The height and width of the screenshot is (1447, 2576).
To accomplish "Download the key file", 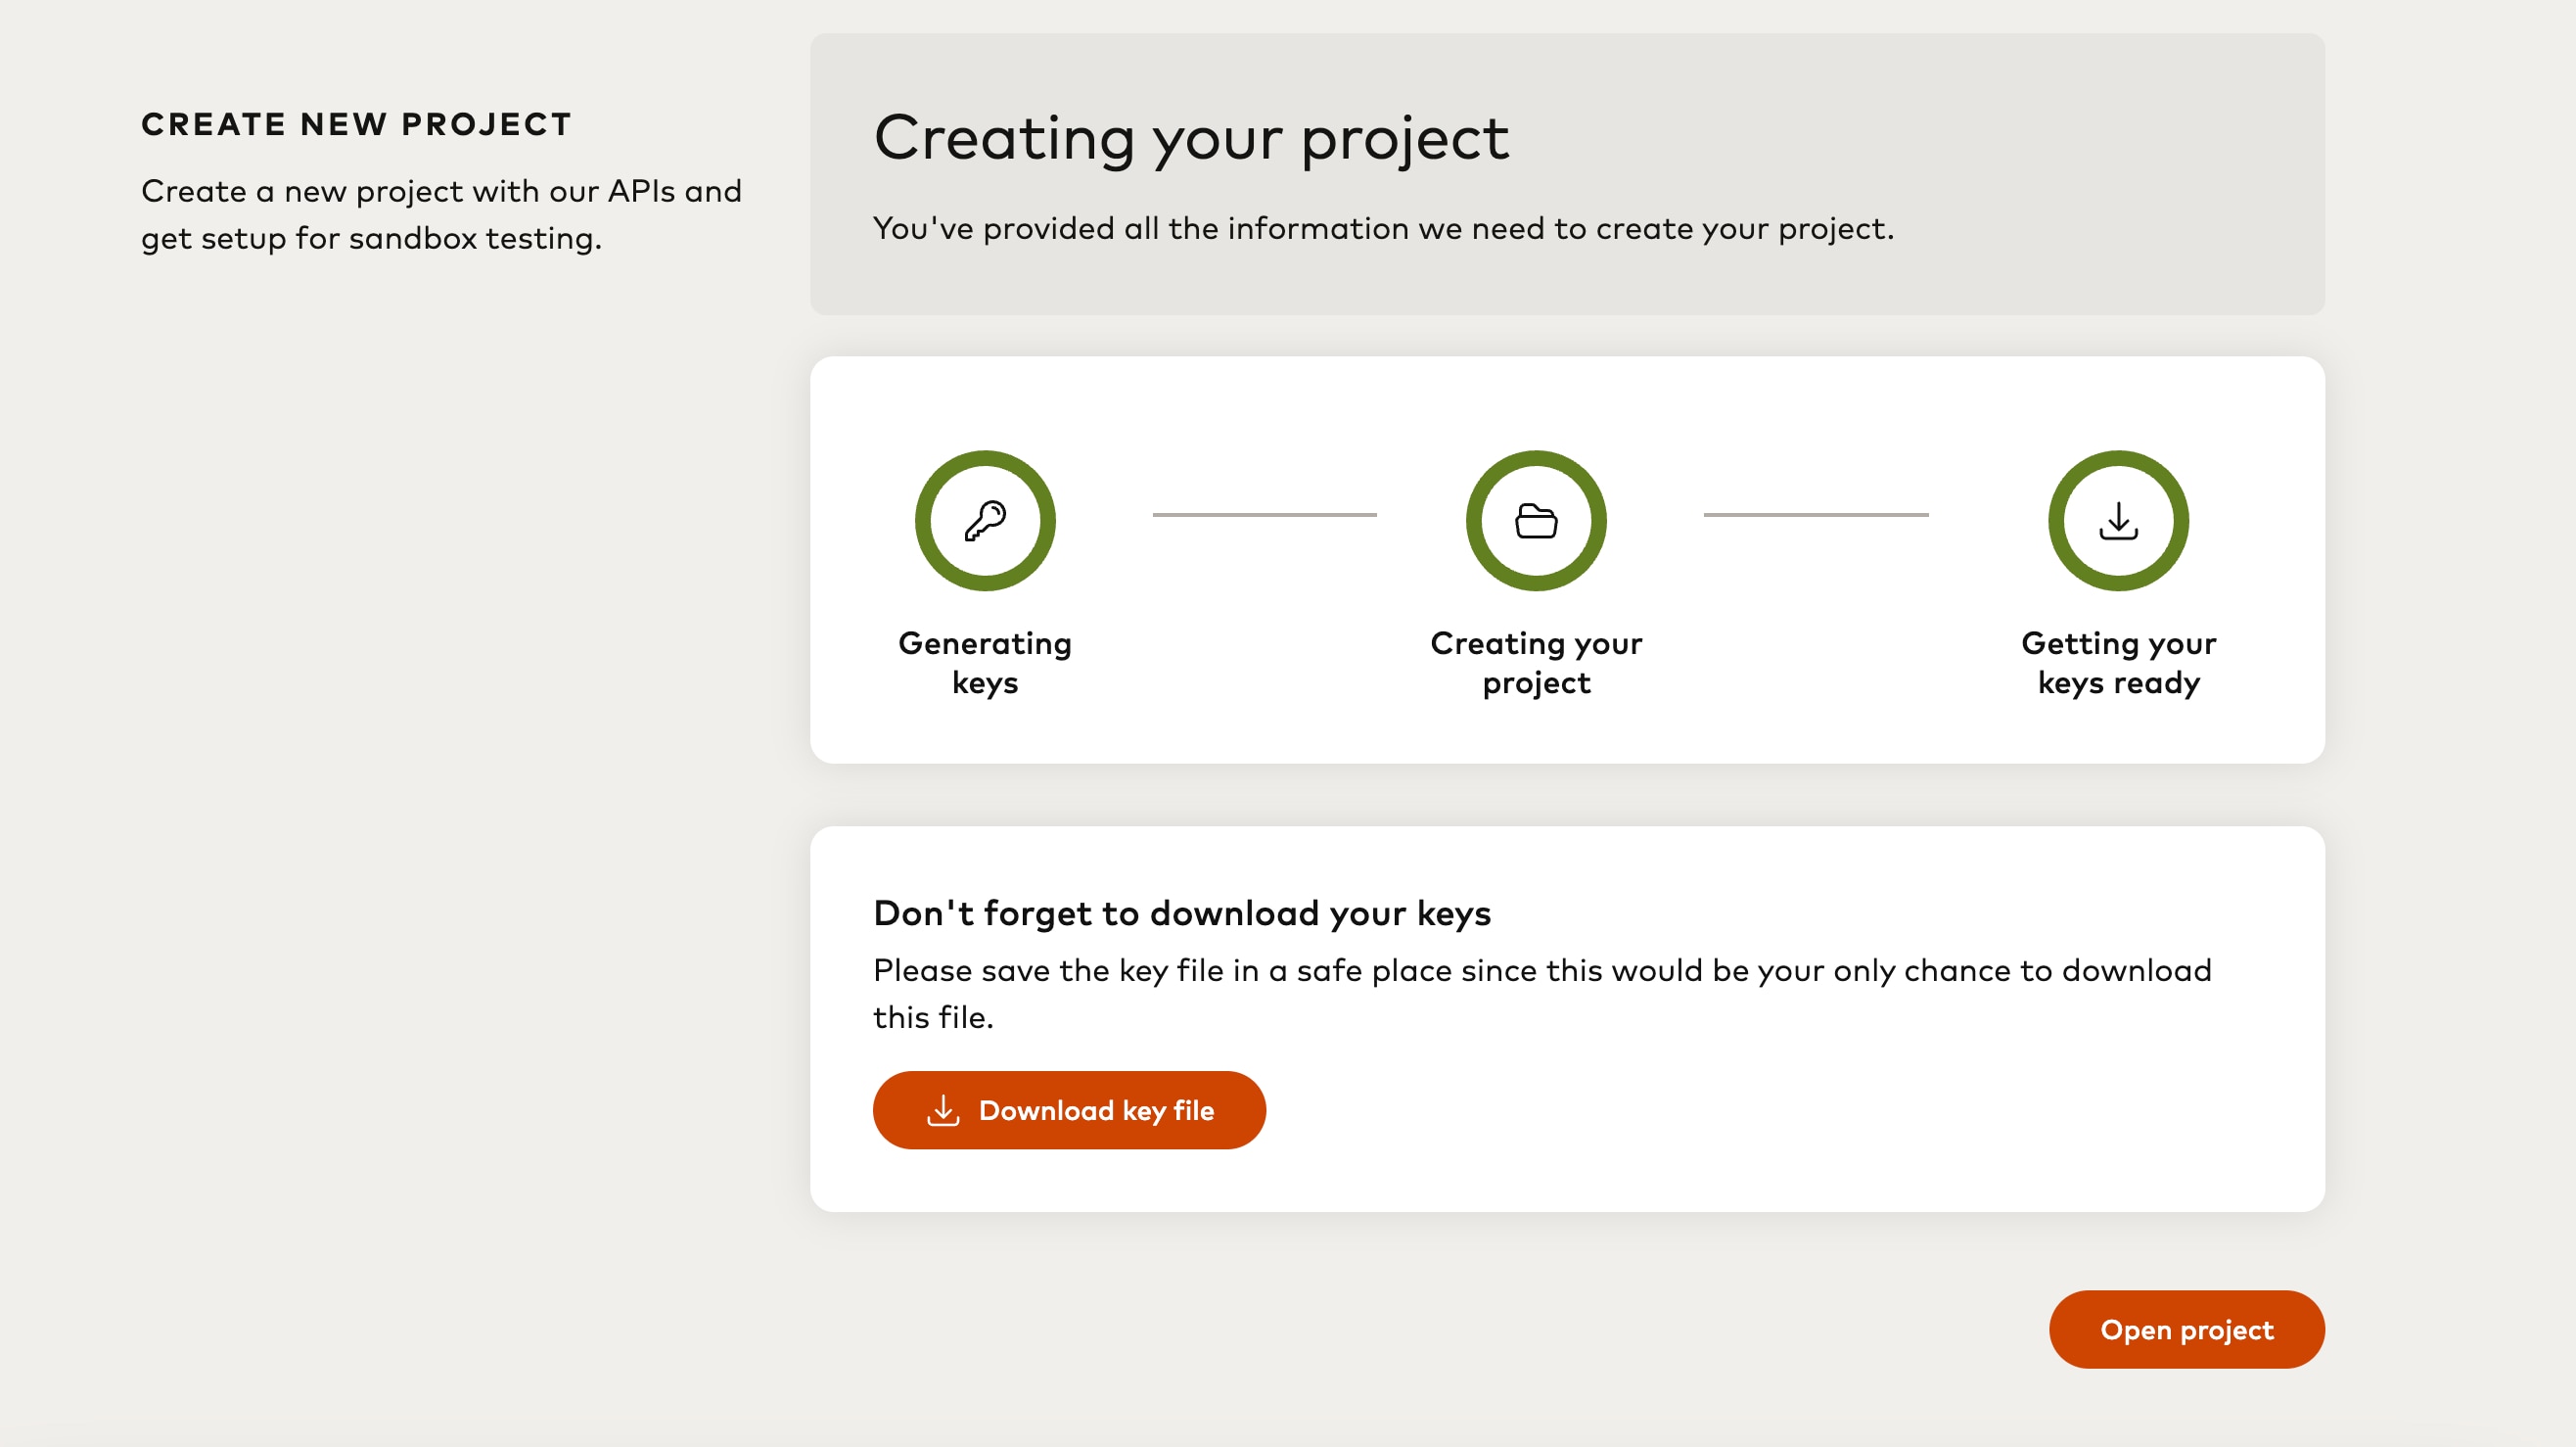I will [x=1069, y=1110].
